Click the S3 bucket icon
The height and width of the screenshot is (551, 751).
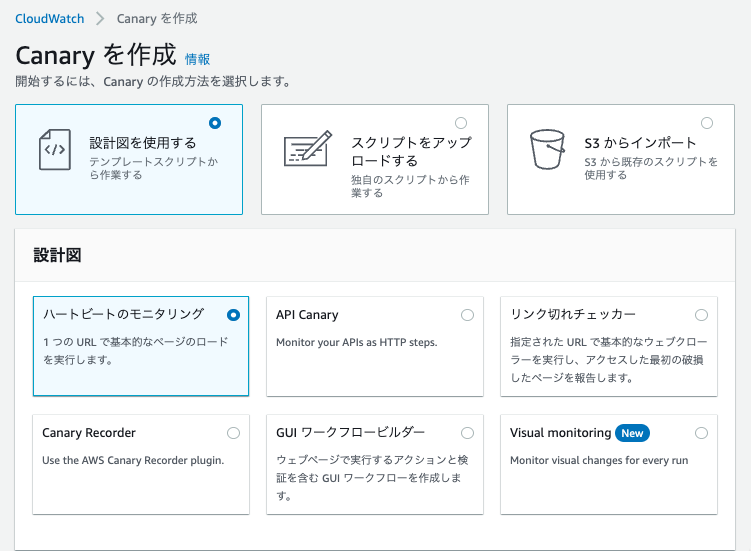pyautogui.click(x=547, y=149)
